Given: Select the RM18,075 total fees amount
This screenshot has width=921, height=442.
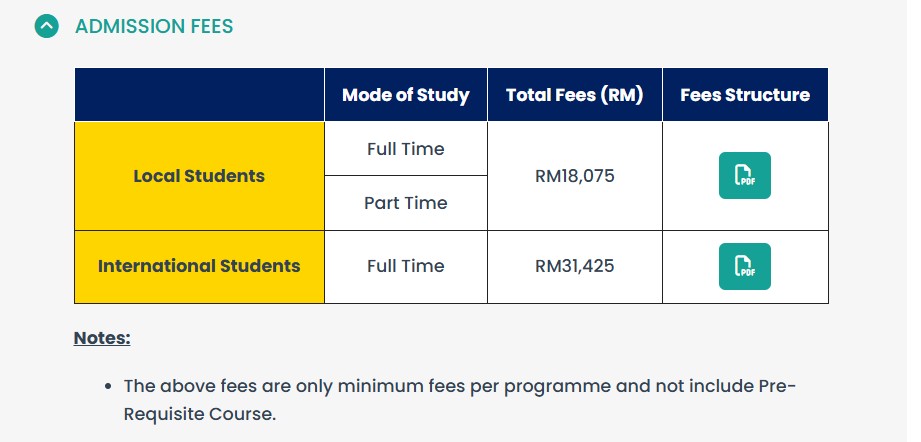Looking at the screenshot, I should [574, 176].
